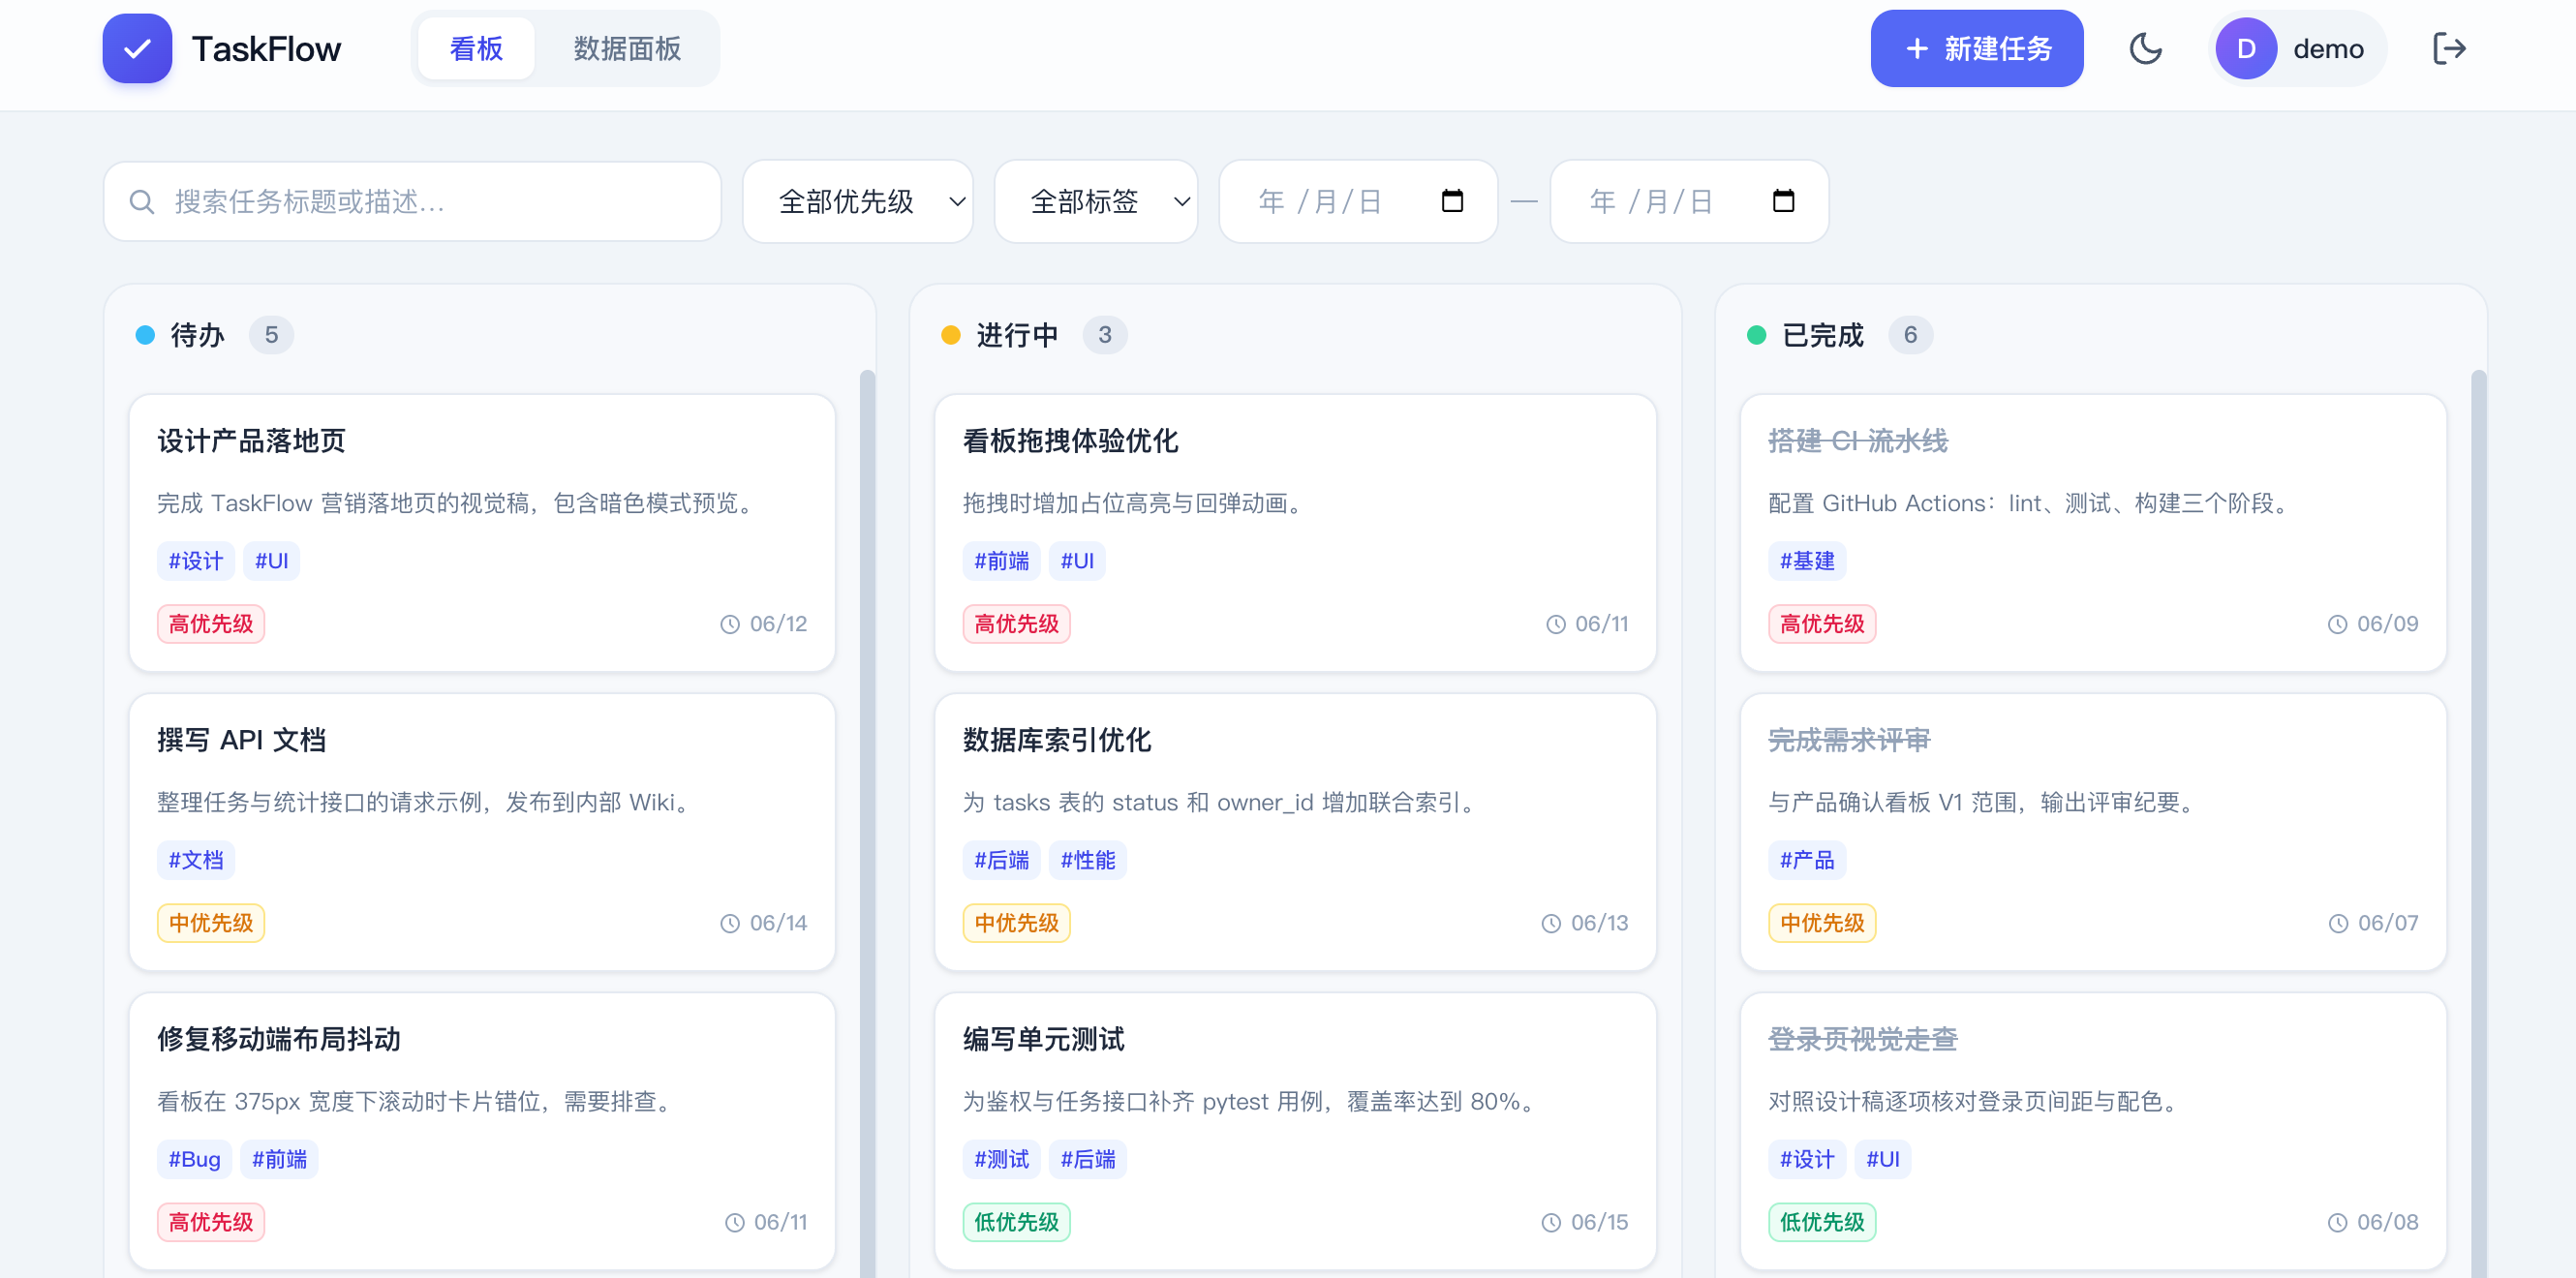The height and width of the screenshot is (1278, 2576).
Task: Click #前端 tag on 修复移动端布局抖动 card
Action: tap(279, 1159)
